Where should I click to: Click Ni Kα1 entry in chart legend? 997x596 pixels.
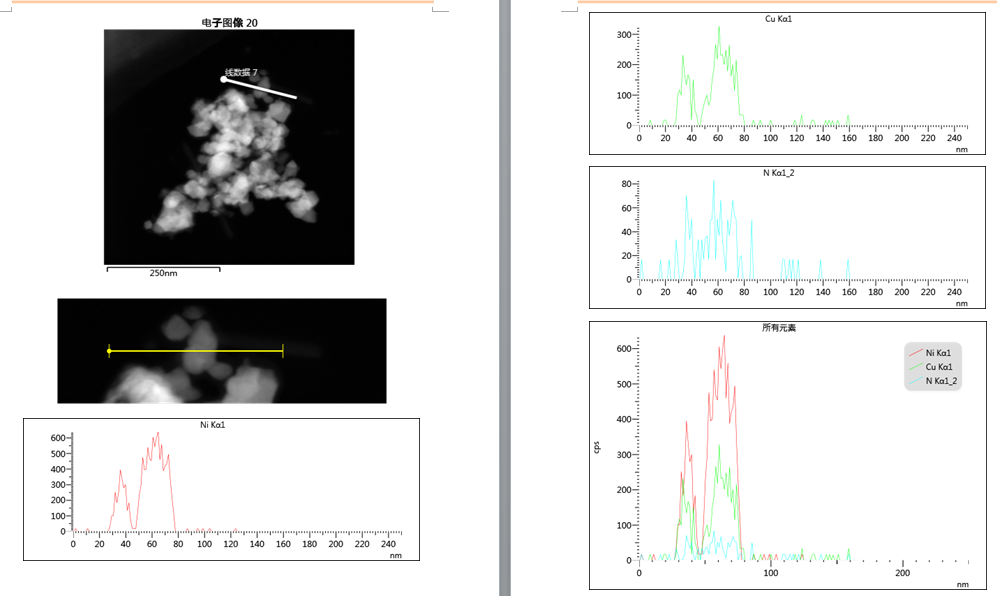click(x=932, y=352)
